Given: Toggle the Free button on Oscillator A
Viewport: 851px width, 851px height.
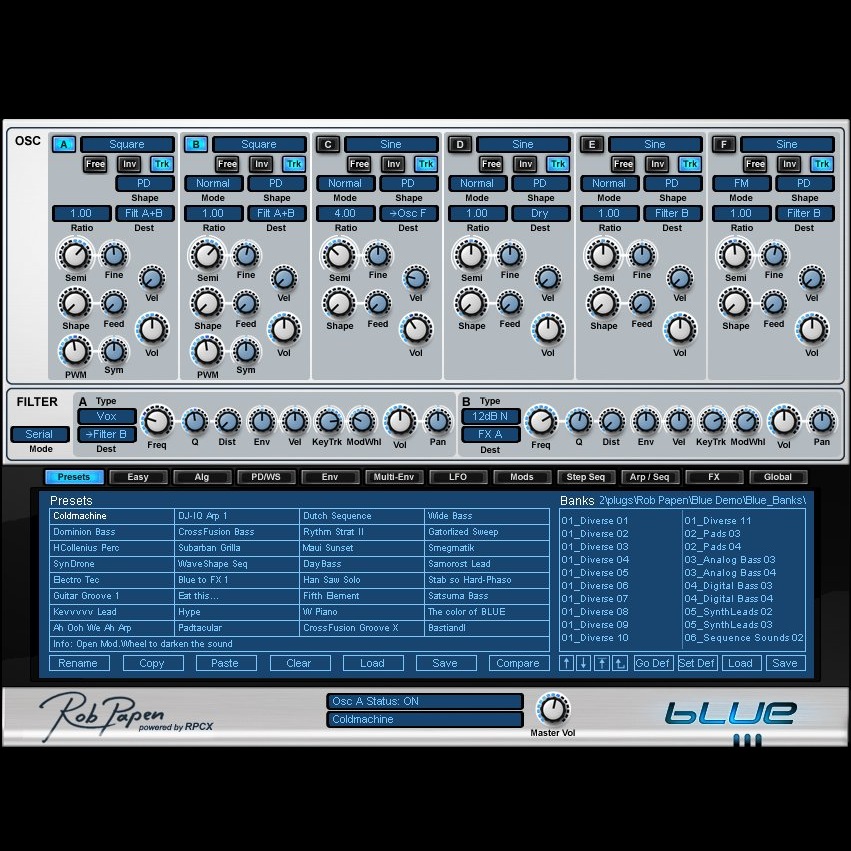Looking at the screenshot, I should tap(95, 164).
